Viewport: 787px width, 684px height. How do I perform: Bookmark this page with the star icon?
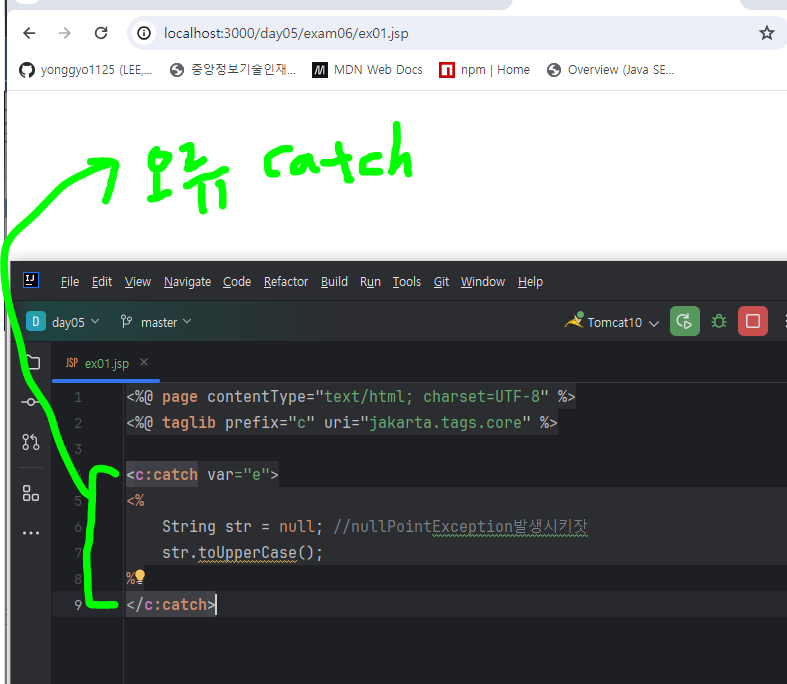click(x=766, y=33)
